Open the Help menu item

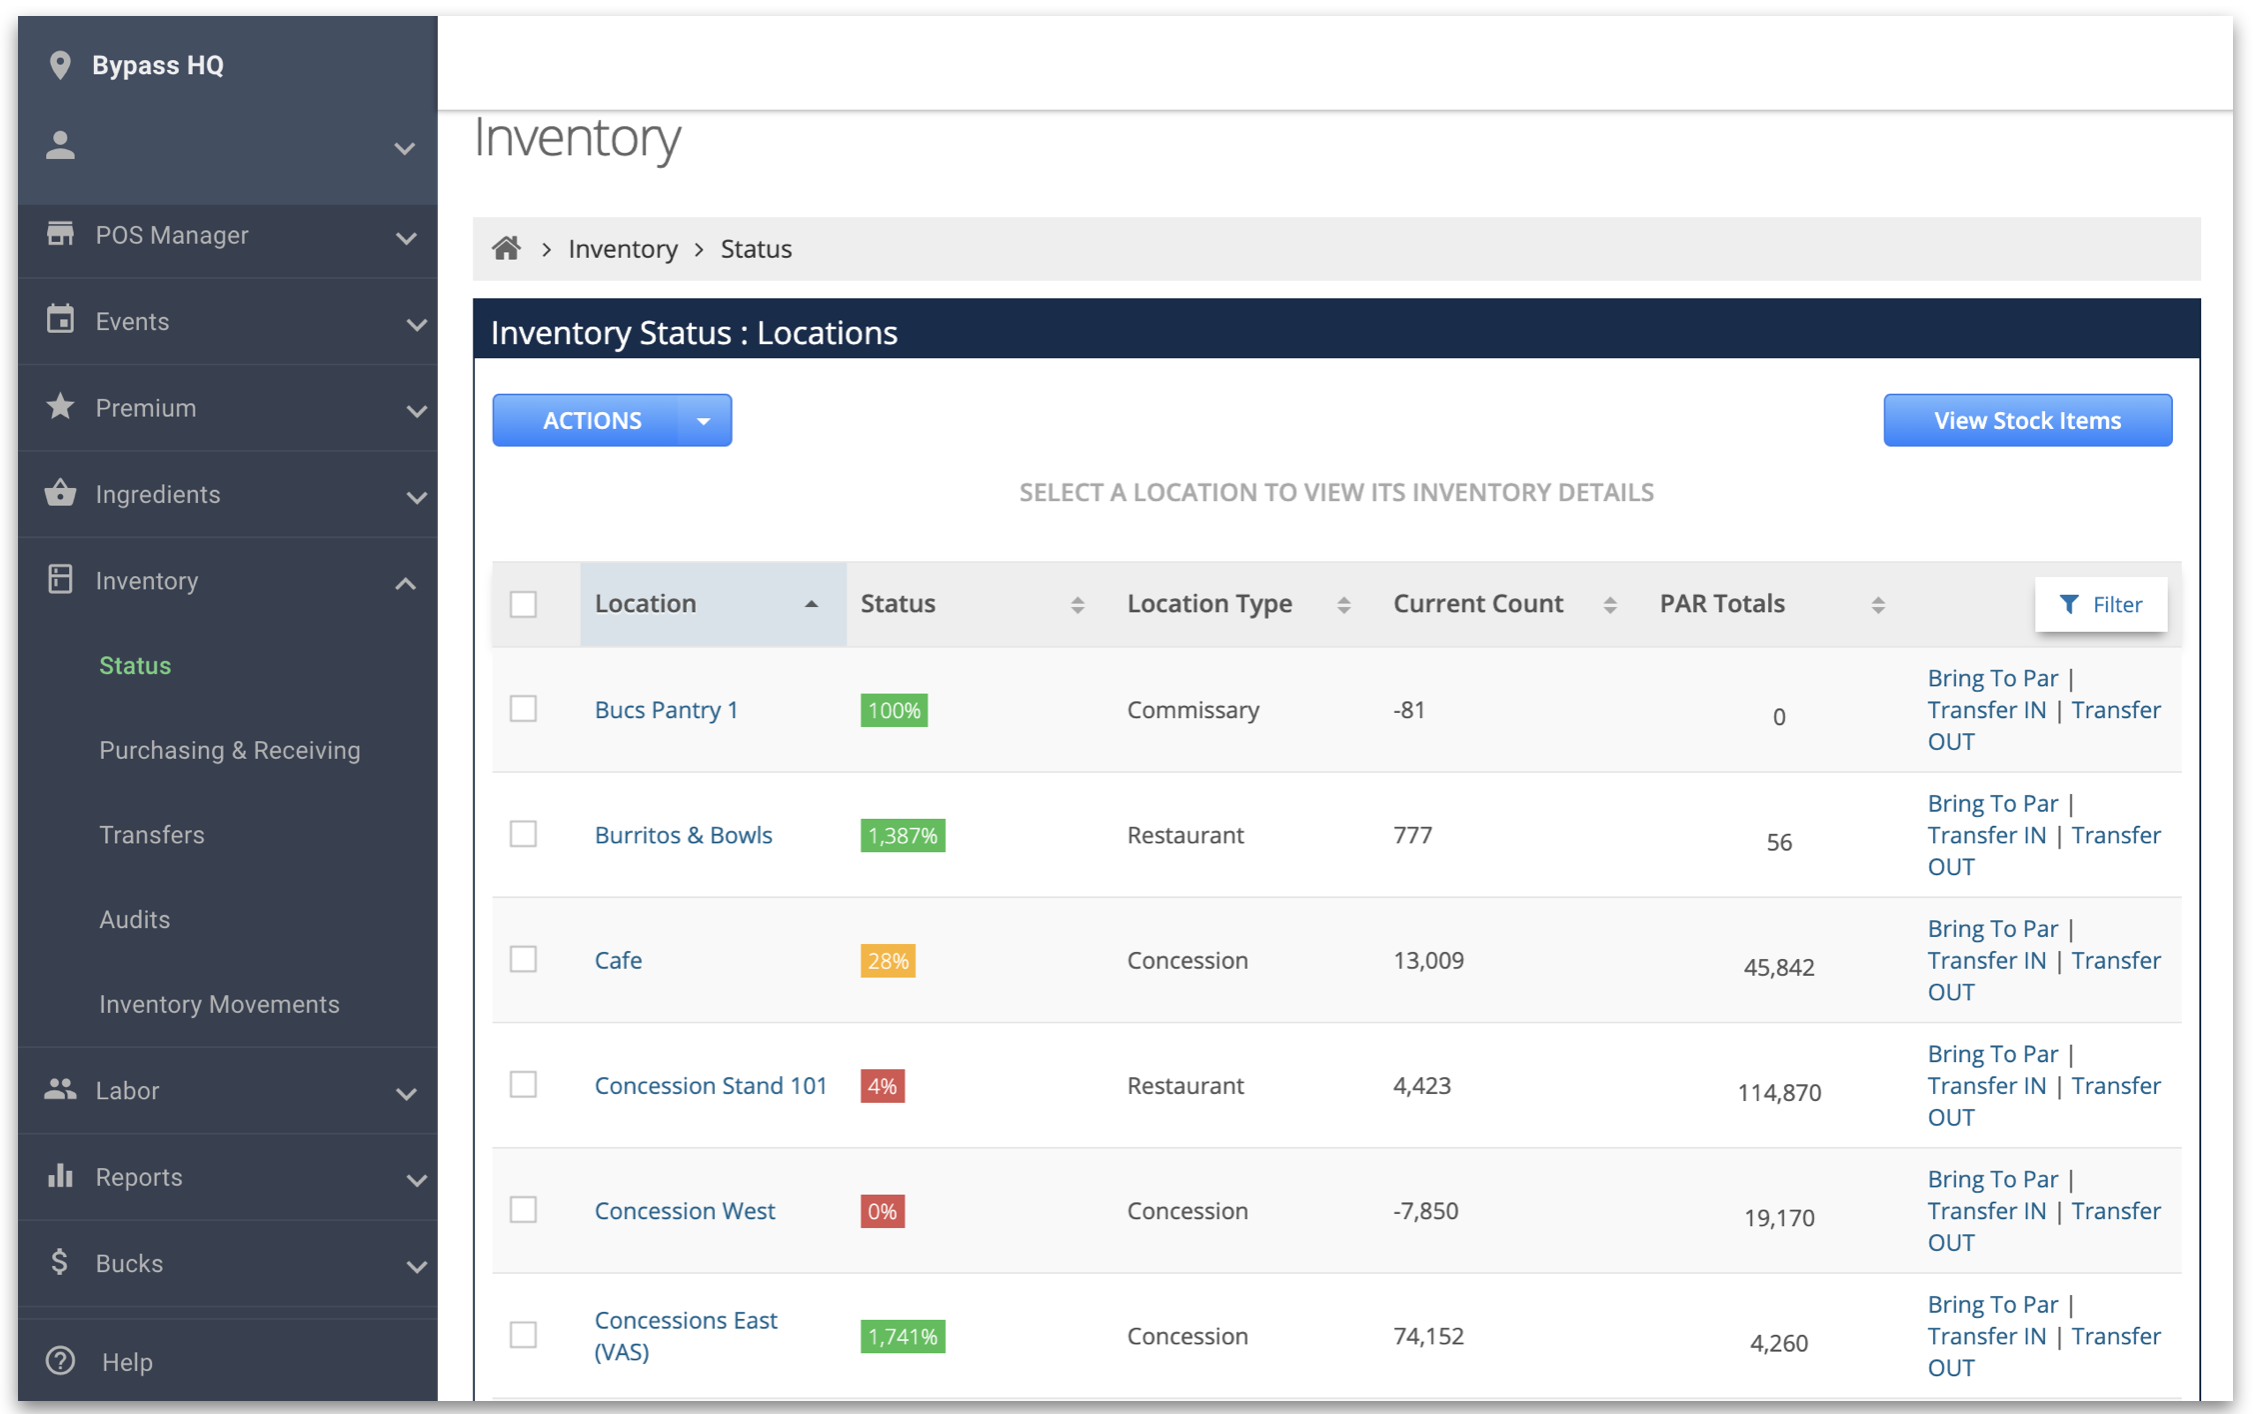[127, 1361]
